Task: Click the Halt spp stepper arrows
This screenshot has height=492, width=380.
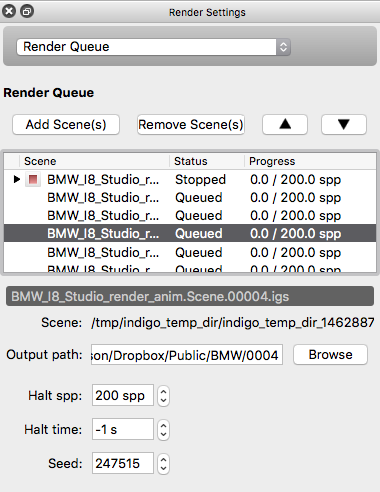Action: click(x=163, y=396)
